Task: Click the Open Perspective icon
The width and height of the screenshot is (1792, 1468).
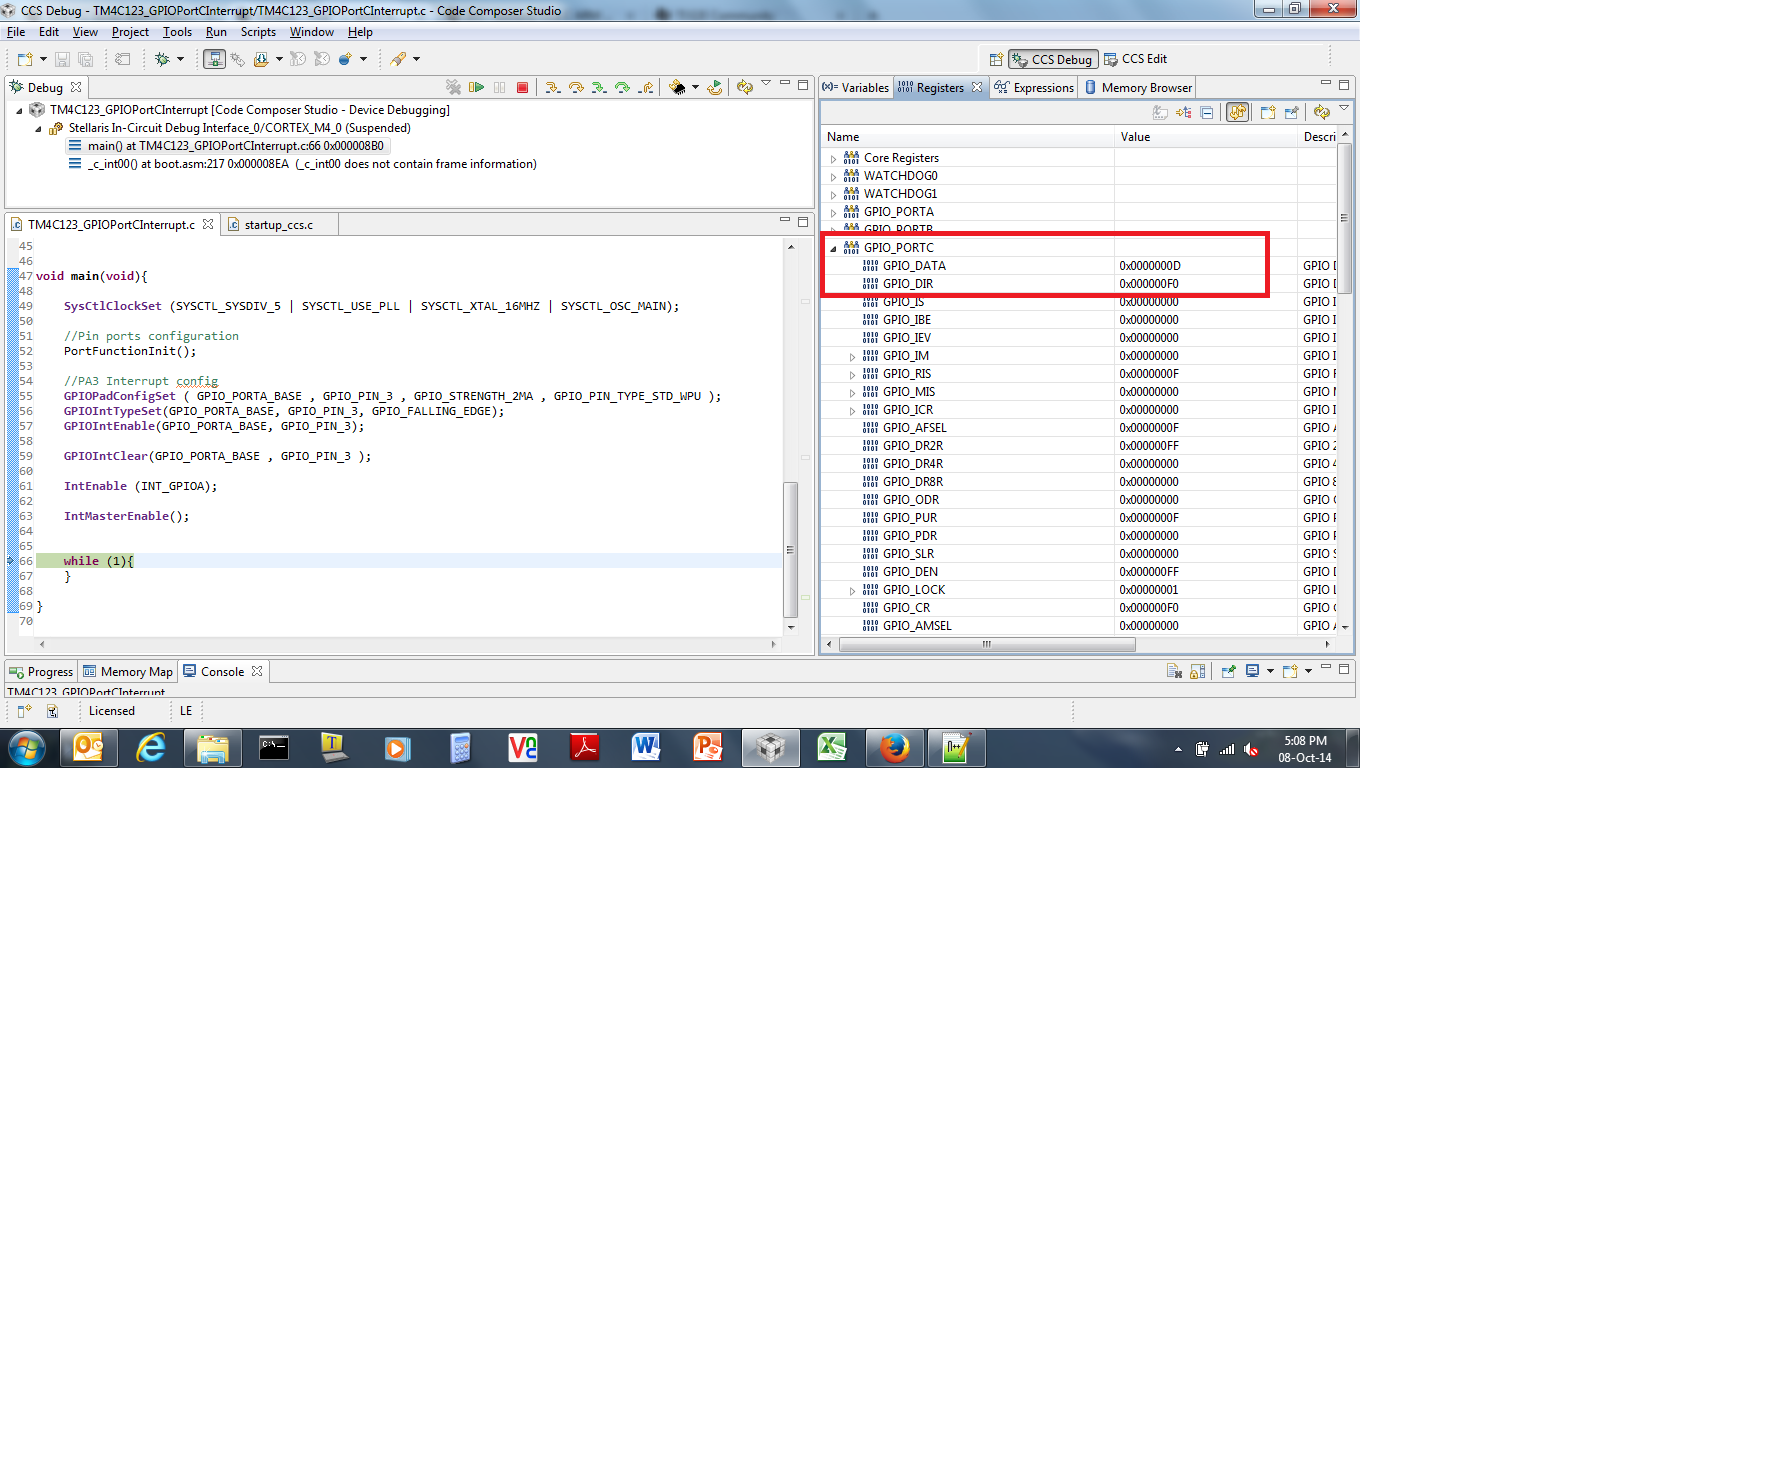Action: tap(996, 59)
